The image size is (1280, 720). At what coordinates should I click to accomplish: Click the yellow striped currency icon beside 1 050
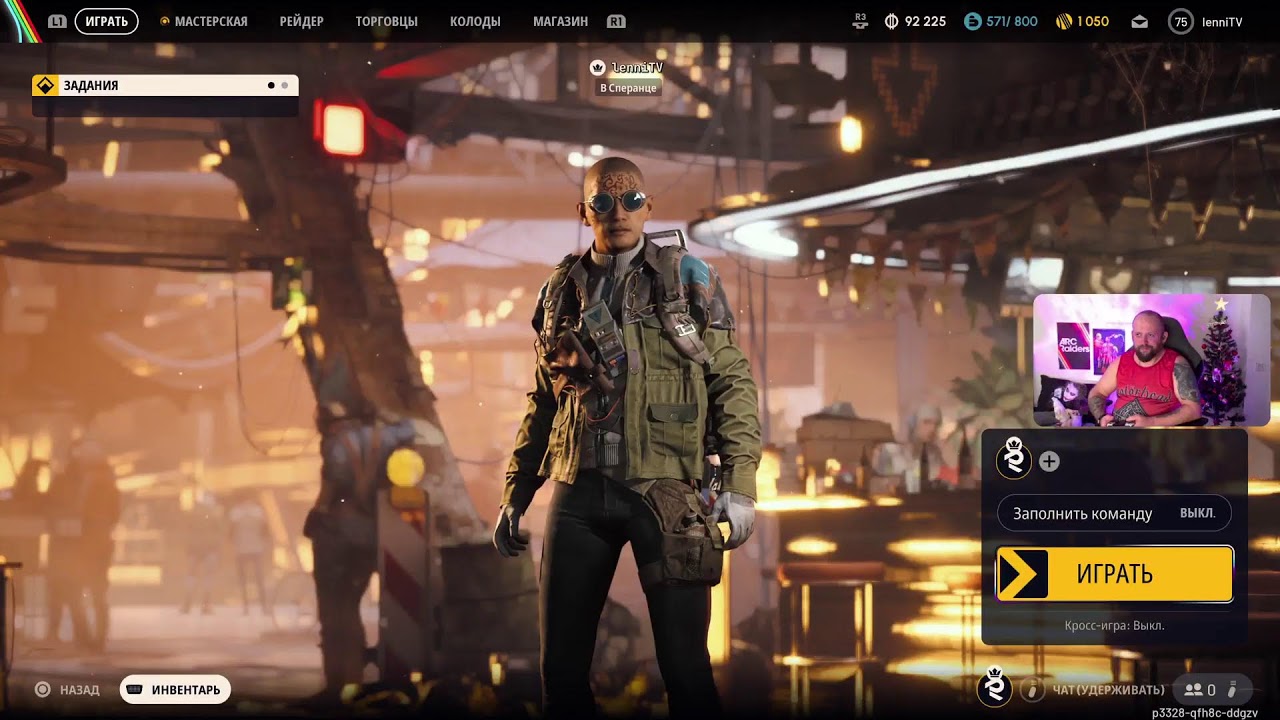[x=1064, y=21]
